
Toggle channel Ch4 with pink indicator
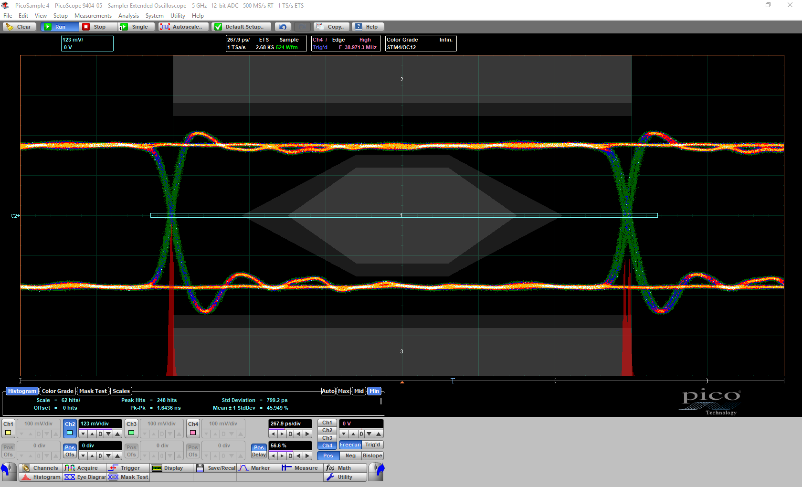[192, 428]
